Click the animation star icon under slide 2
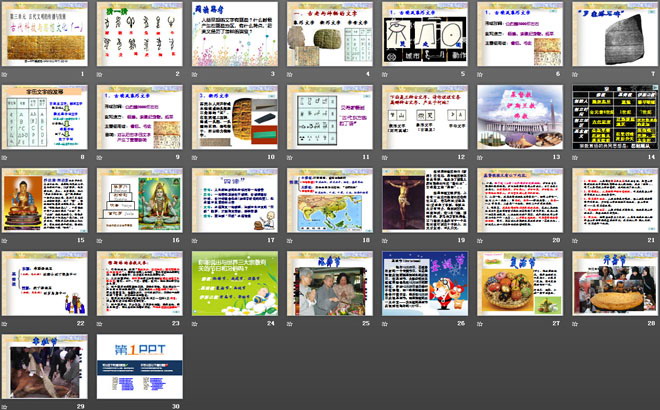This screenshot has width=660, height=410. click(x=100, y=75)
